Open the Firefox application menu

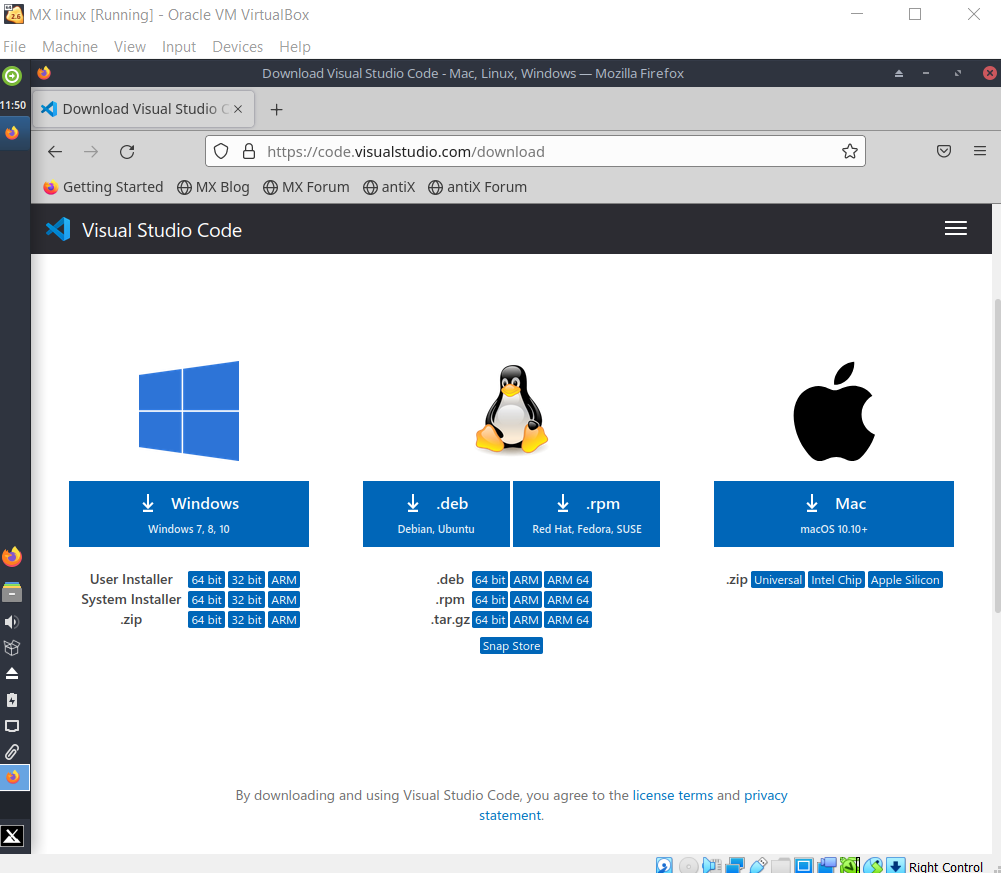click(980, 151)
